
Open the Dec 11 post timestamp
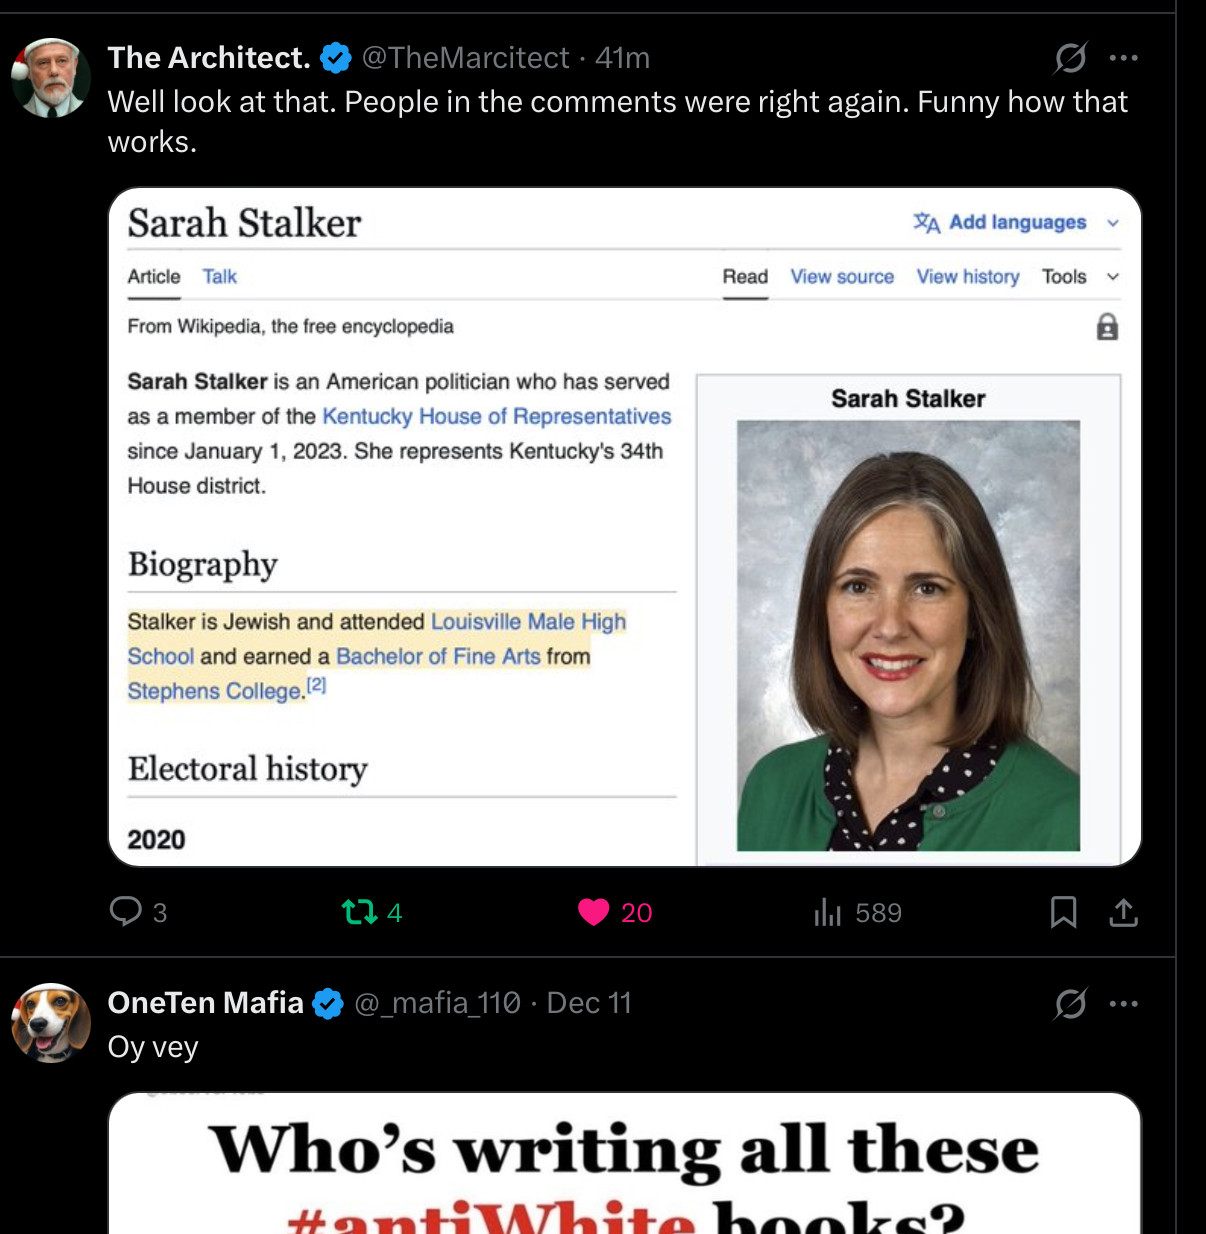tap(589, 1003)
